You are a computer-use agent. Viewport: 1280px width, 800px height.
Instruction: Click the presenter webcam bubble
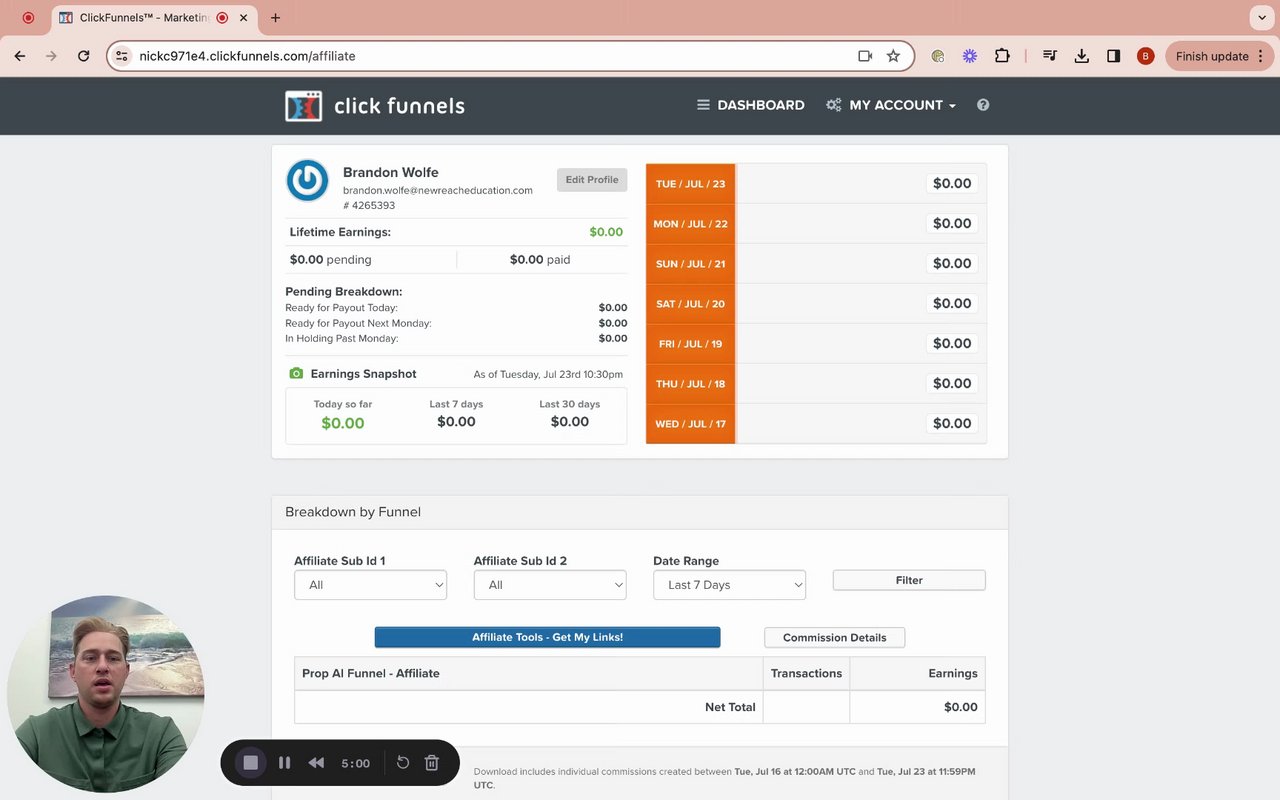click(x=106, y=694)
